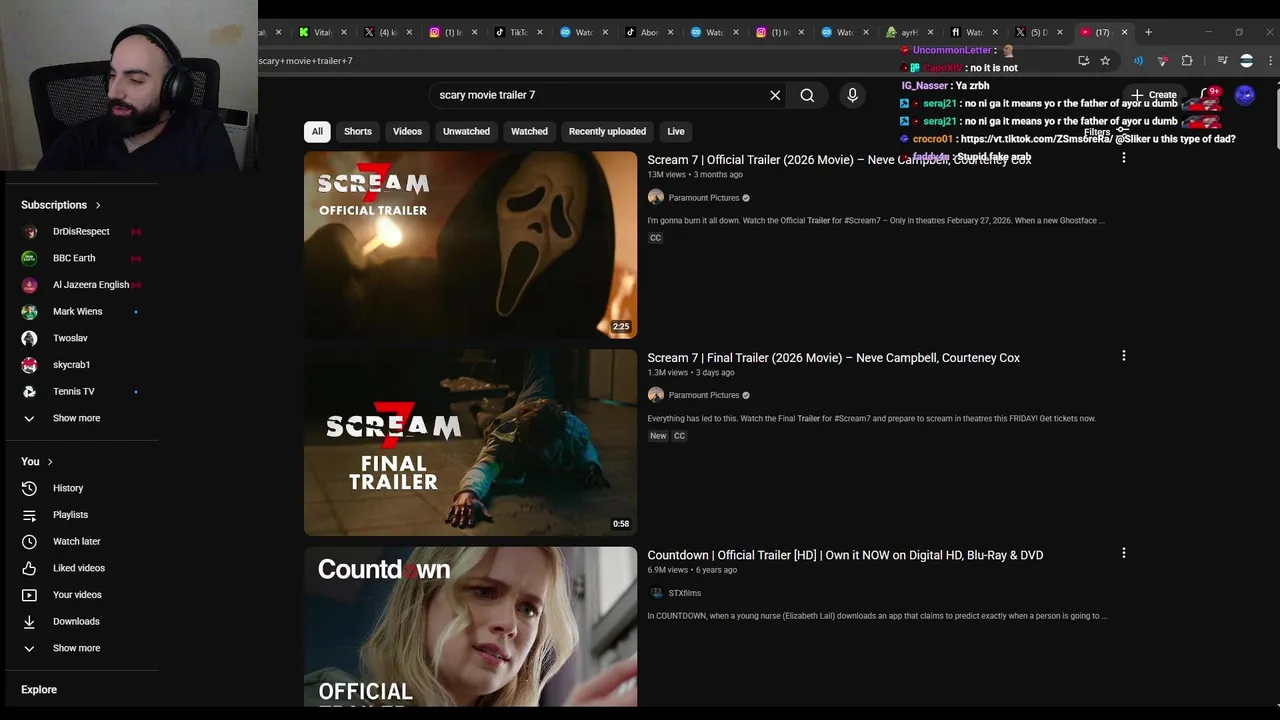The width and height of the screenshot is (1280, 720).
Task: Open browser profile icon
Action: pyautogui.click(x=1246, y=61)
